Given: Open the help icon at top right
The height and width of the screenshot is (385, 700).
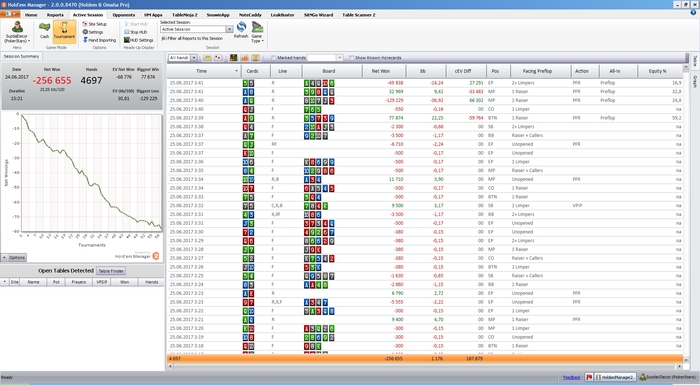Looking at the screenshot, I should pyautogui.click(x=693, y=13).
